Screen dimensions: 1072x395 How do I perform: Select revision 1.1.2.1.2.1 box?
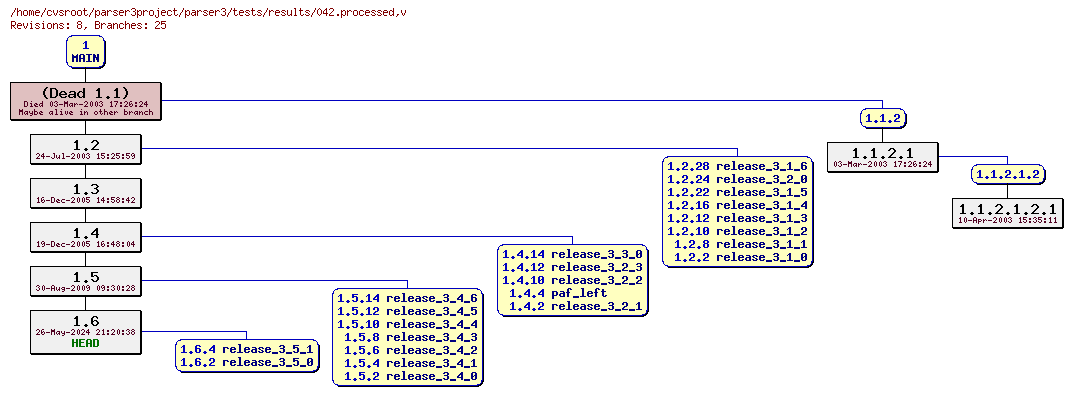(1008, 213)
